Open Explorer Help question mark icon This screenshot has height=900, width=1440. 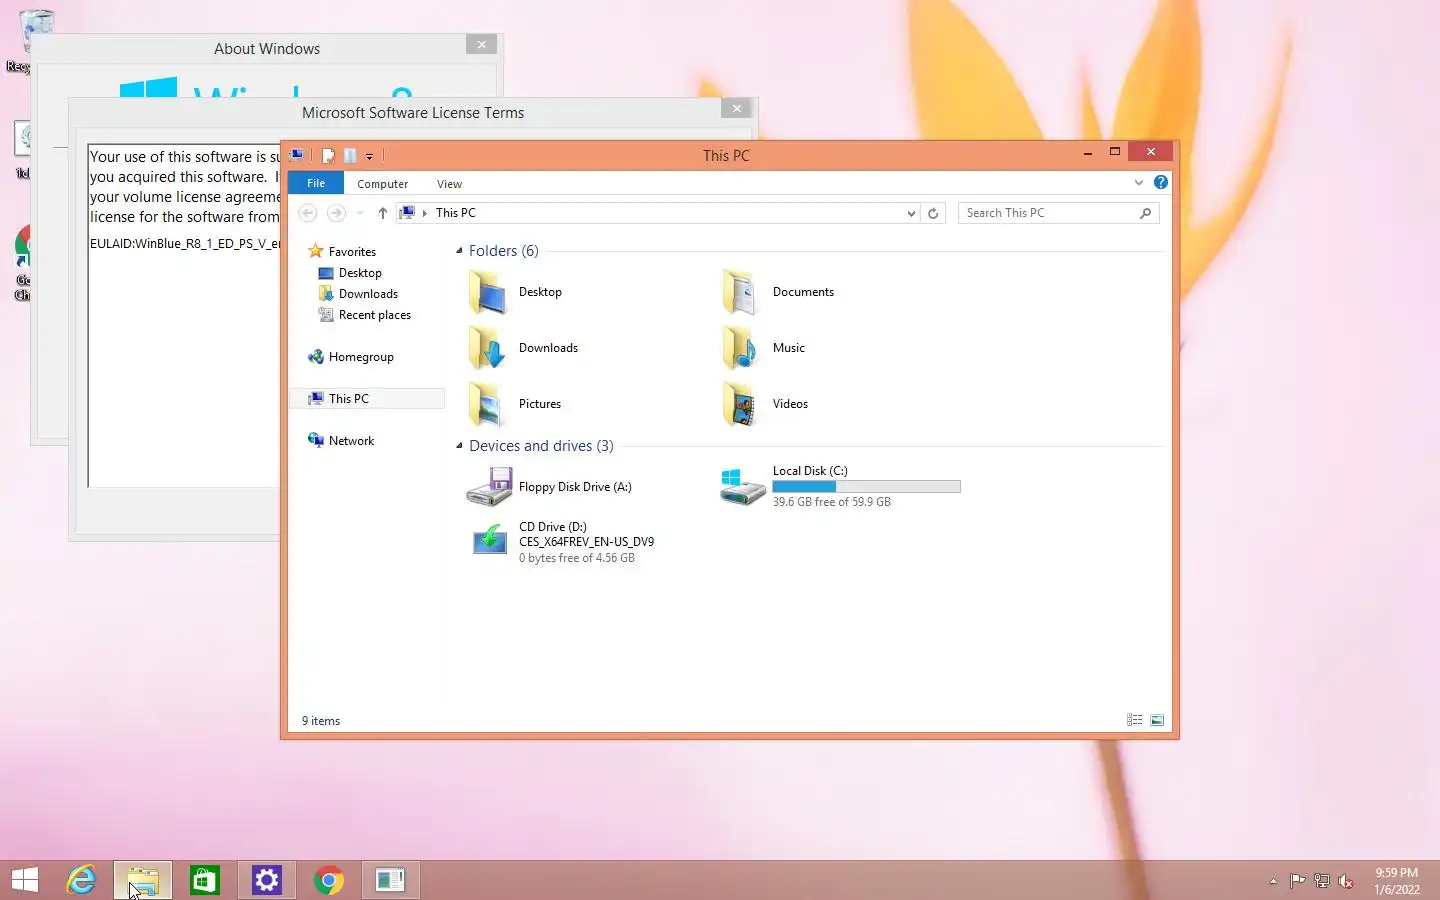tap(1160, 182)
